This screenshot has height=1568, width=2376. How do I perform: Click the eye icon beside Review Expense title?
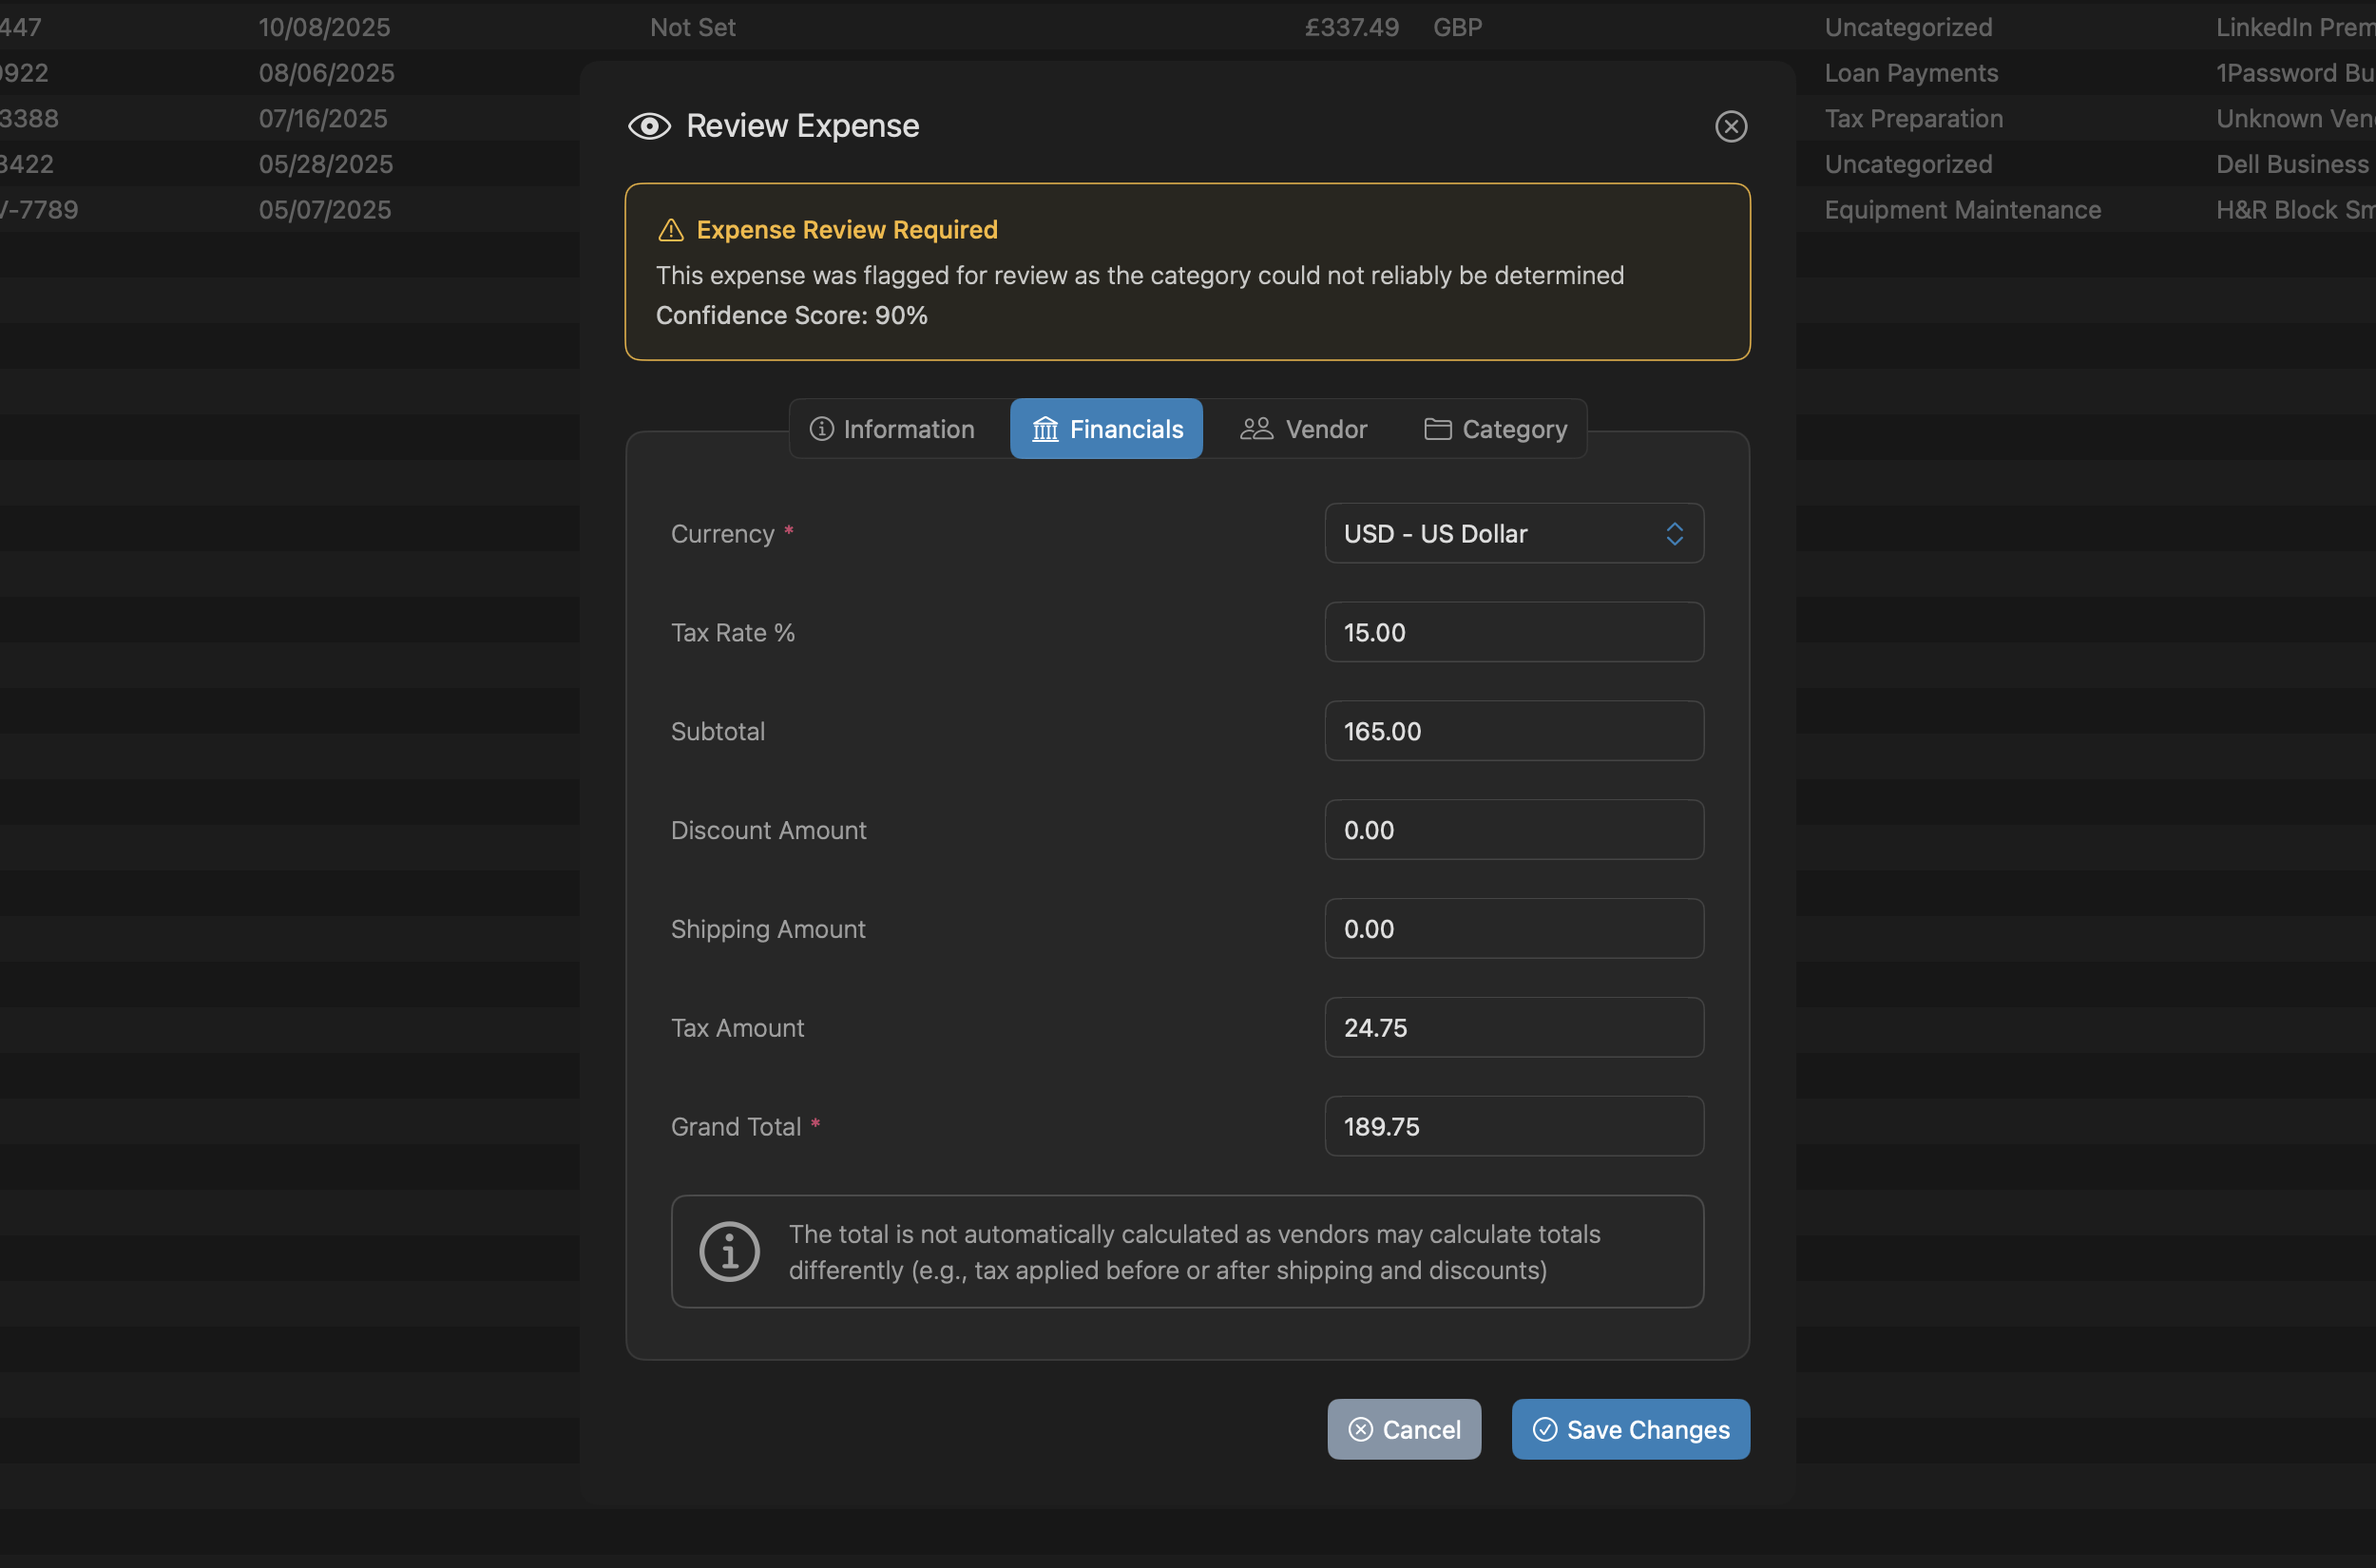coord(649,126)
